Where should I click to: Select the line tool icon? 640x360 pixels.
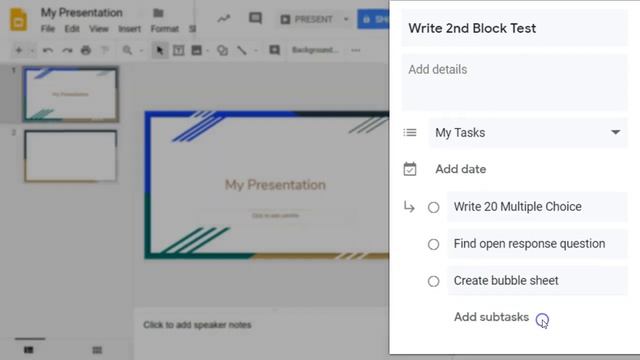242,51
